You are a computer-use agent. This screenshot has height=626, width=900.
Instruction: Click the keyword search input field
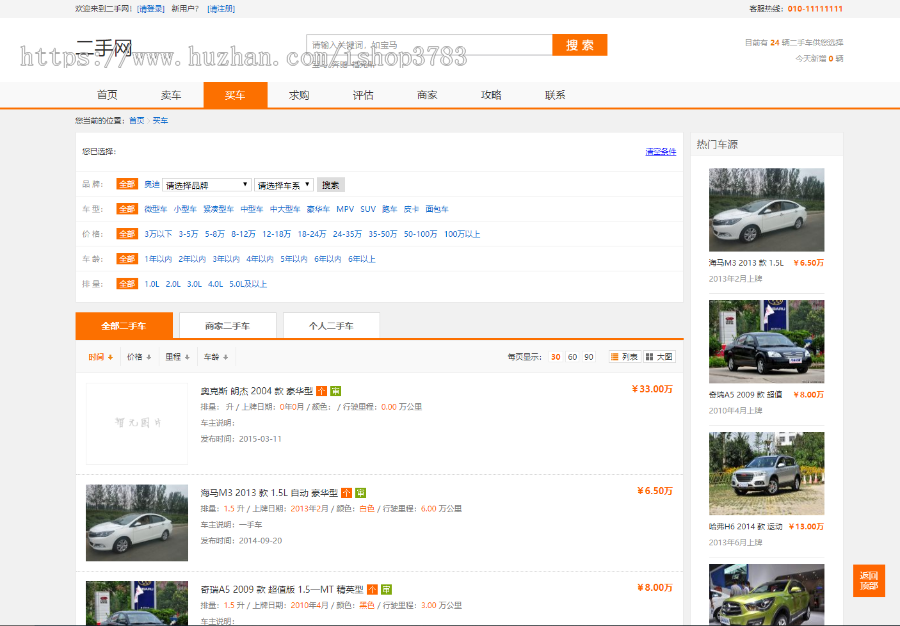(428, 45)
